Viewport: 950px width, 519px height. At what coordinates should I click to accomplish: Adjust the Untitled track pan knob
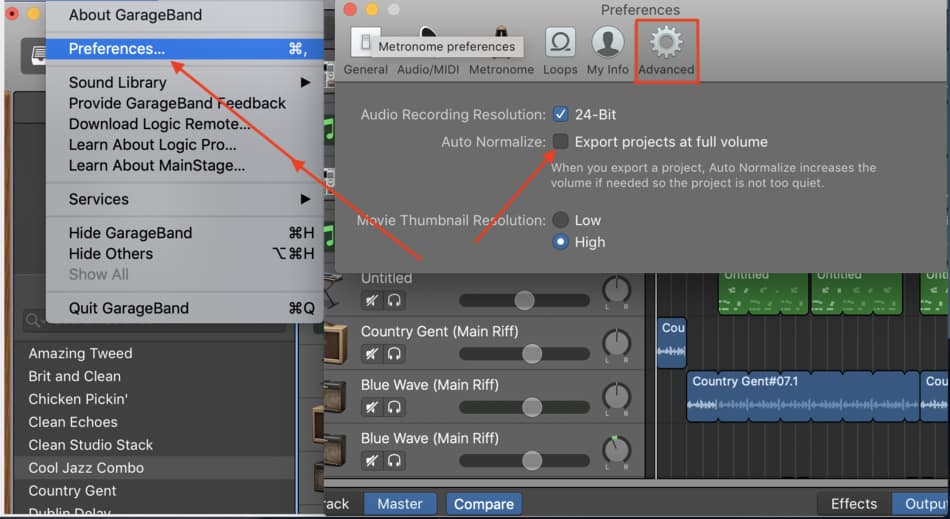point(616,290)
